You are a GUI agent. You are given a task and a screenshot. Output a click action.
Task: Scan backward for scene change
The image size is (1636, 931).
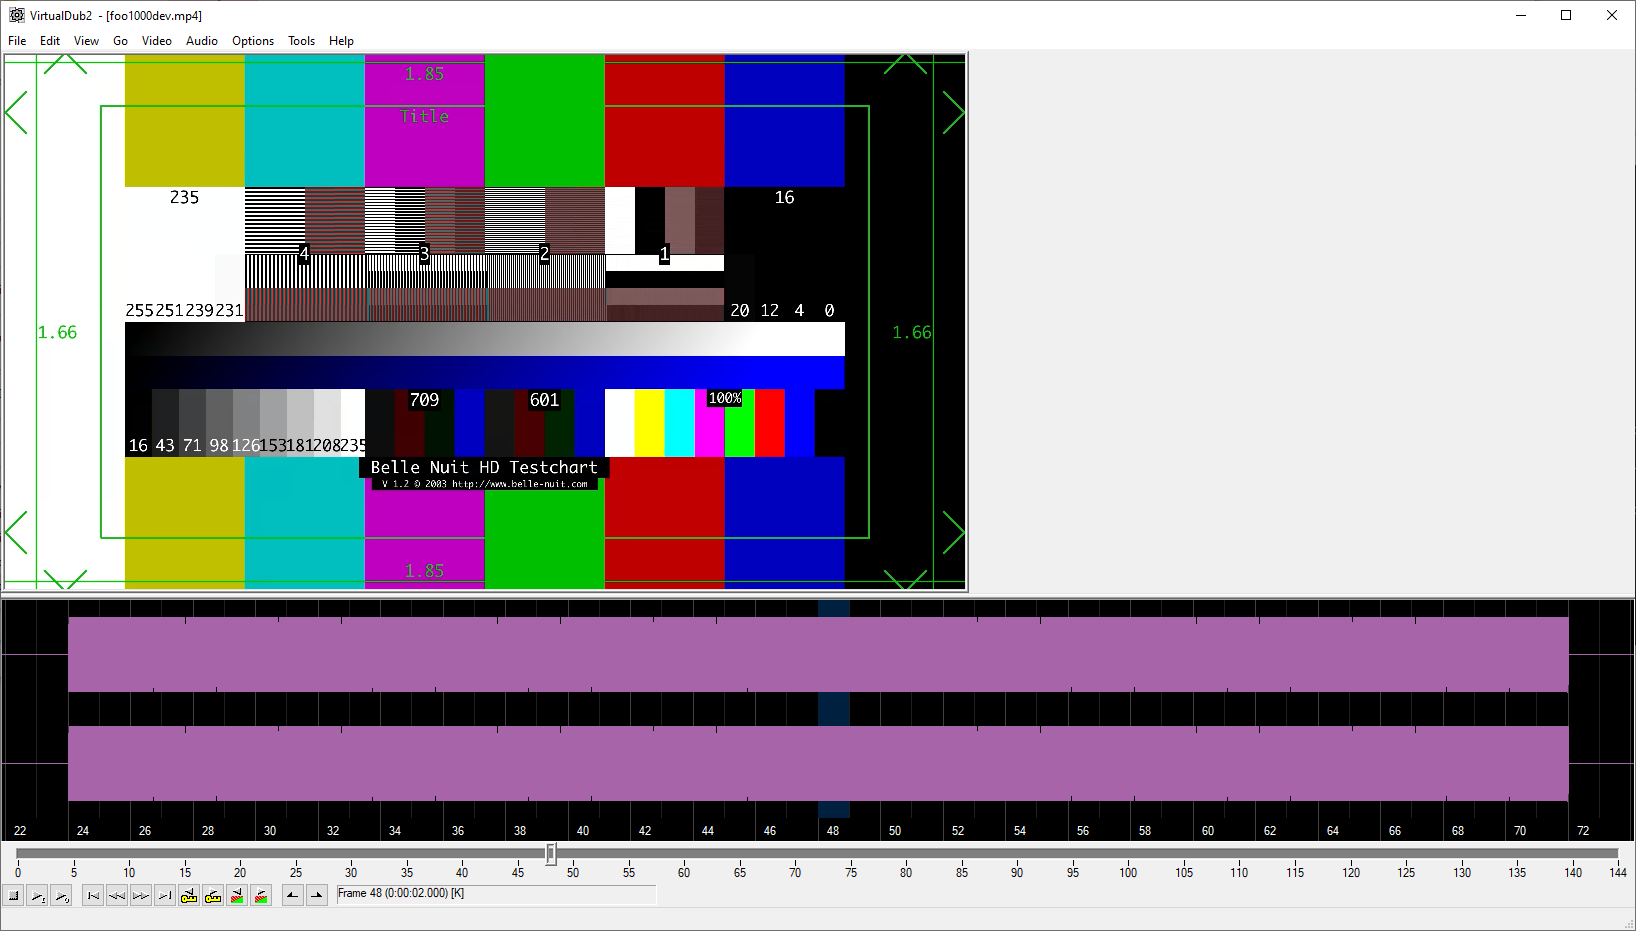[237, 896]
